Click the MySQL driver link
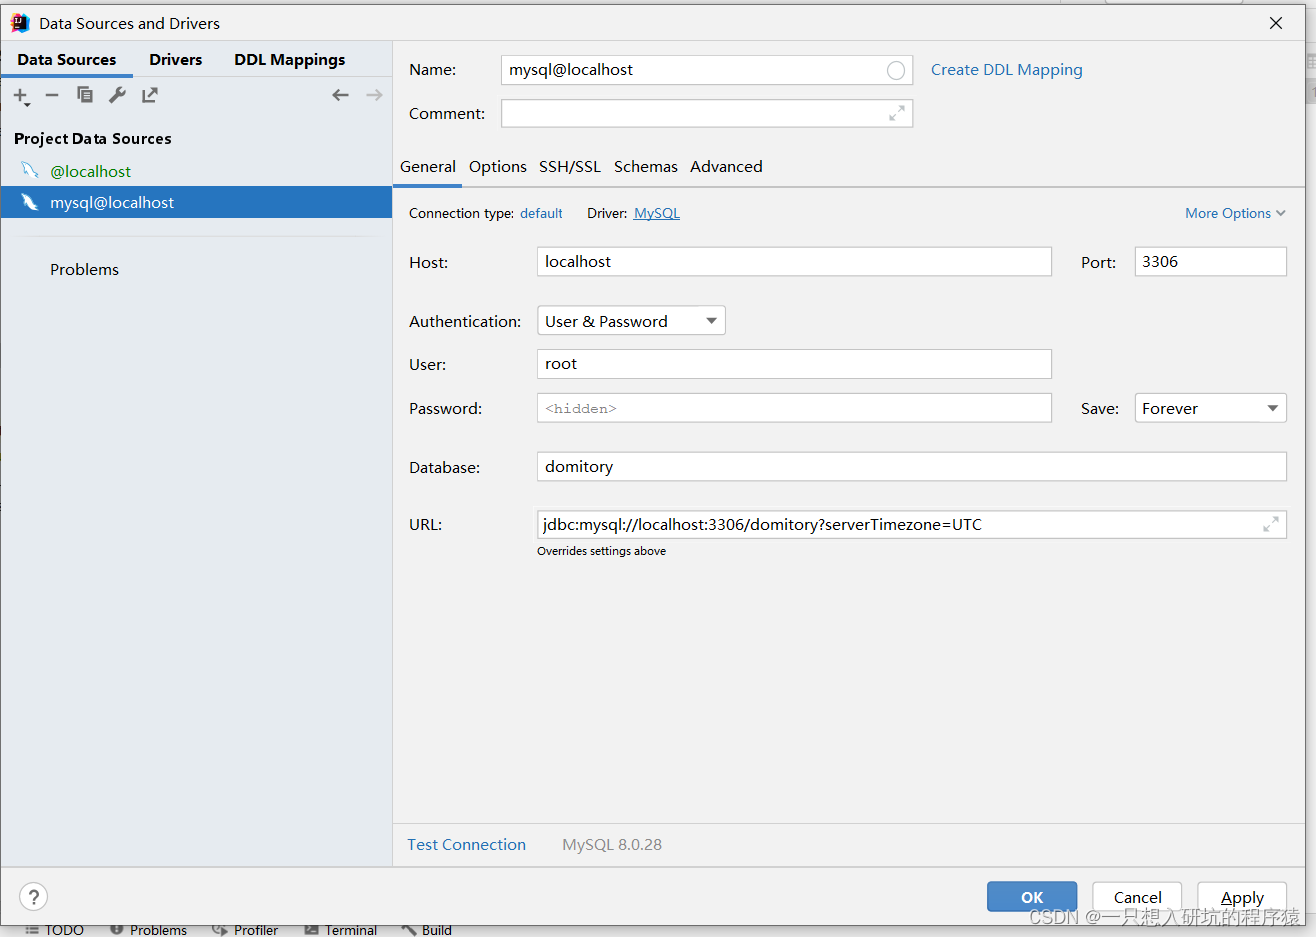1316x937 pixels. pos(657,214)
